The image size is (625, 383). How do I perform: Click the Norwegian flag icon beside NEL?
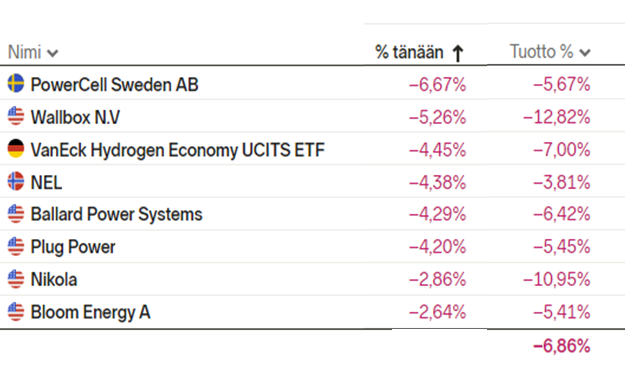click(16, 181)
